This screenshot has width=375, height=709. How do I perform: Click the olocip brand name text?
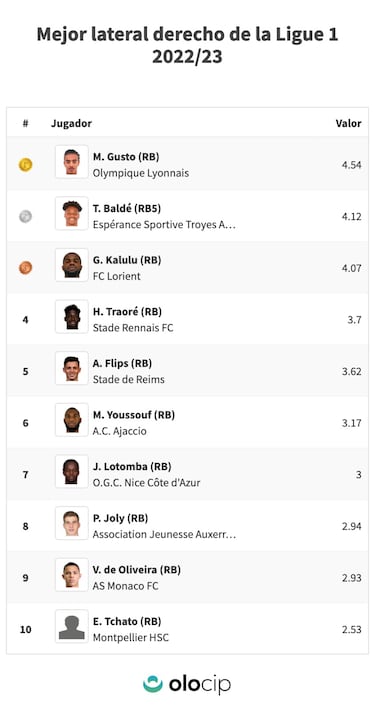[x=200, y=685]
